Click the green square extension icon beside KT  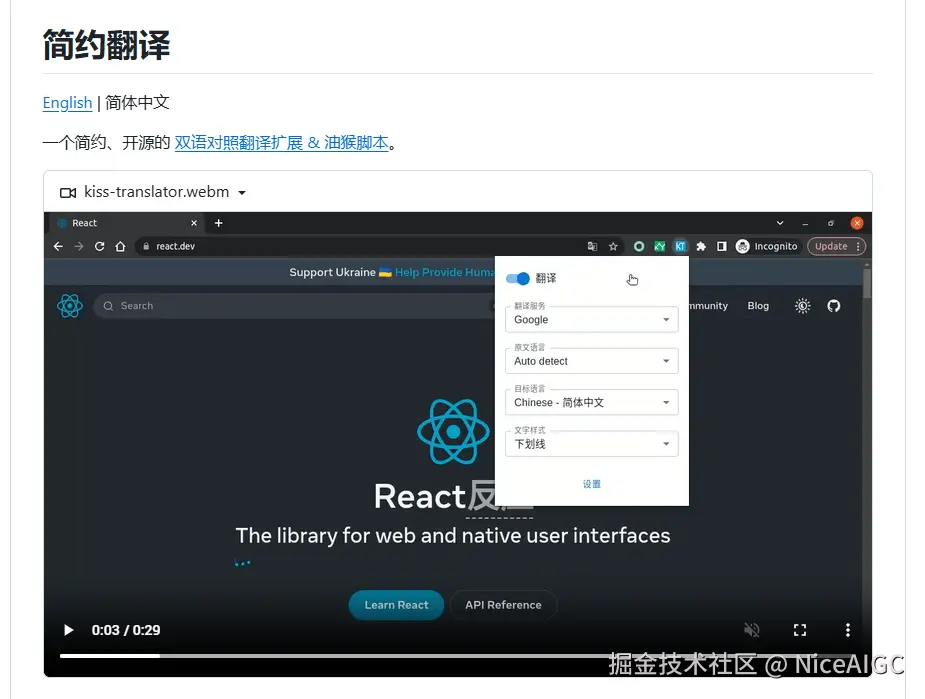tap(660, 247)
